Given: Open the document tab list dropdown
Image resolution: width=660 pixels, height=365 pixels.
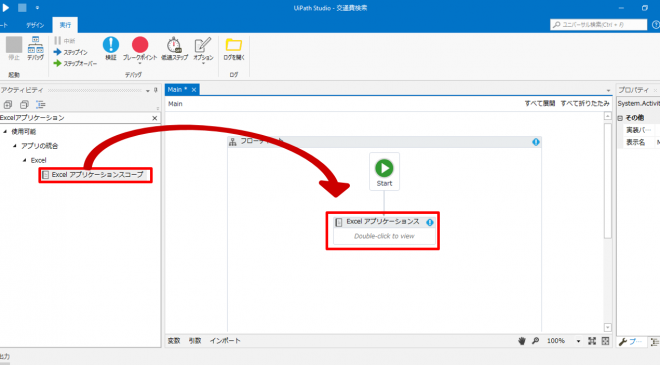Looking at the screenshot, I should click(608, 91).
